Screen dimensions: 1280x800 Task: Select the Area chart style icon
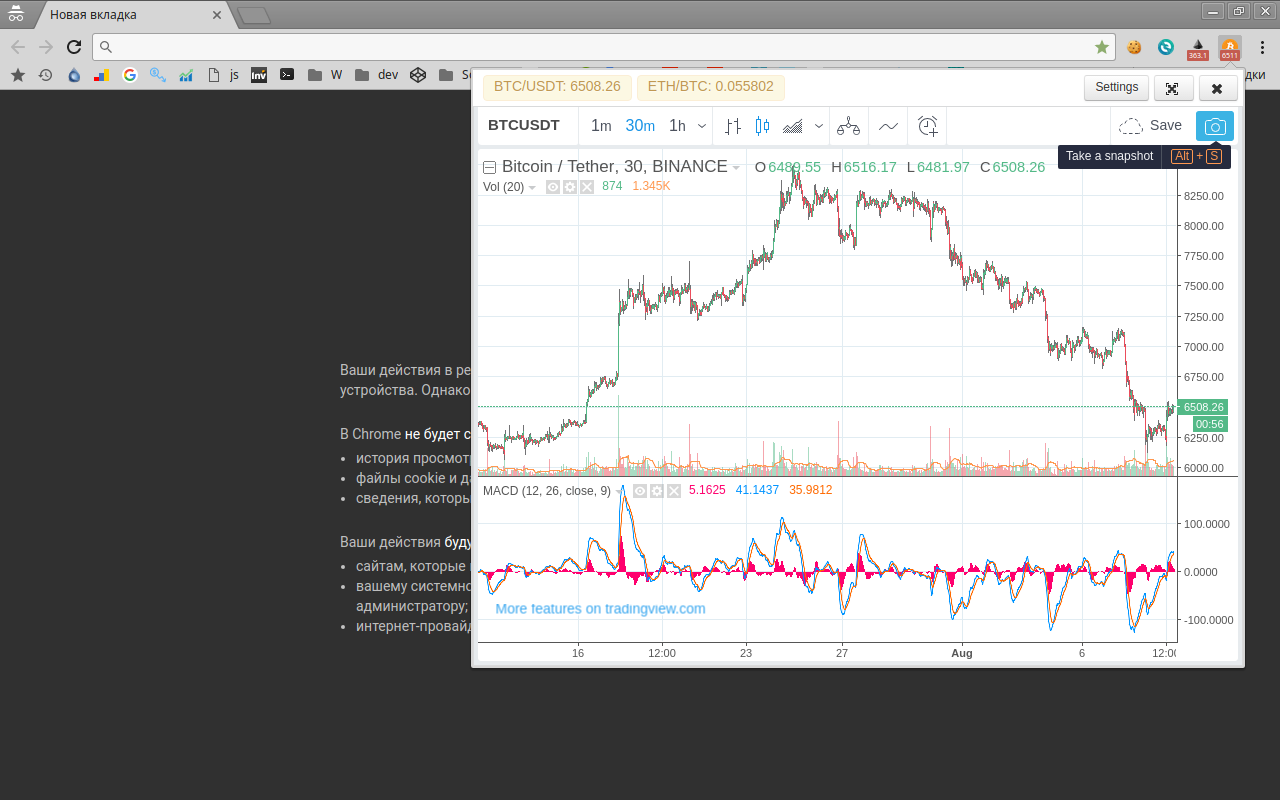(793, 126)
